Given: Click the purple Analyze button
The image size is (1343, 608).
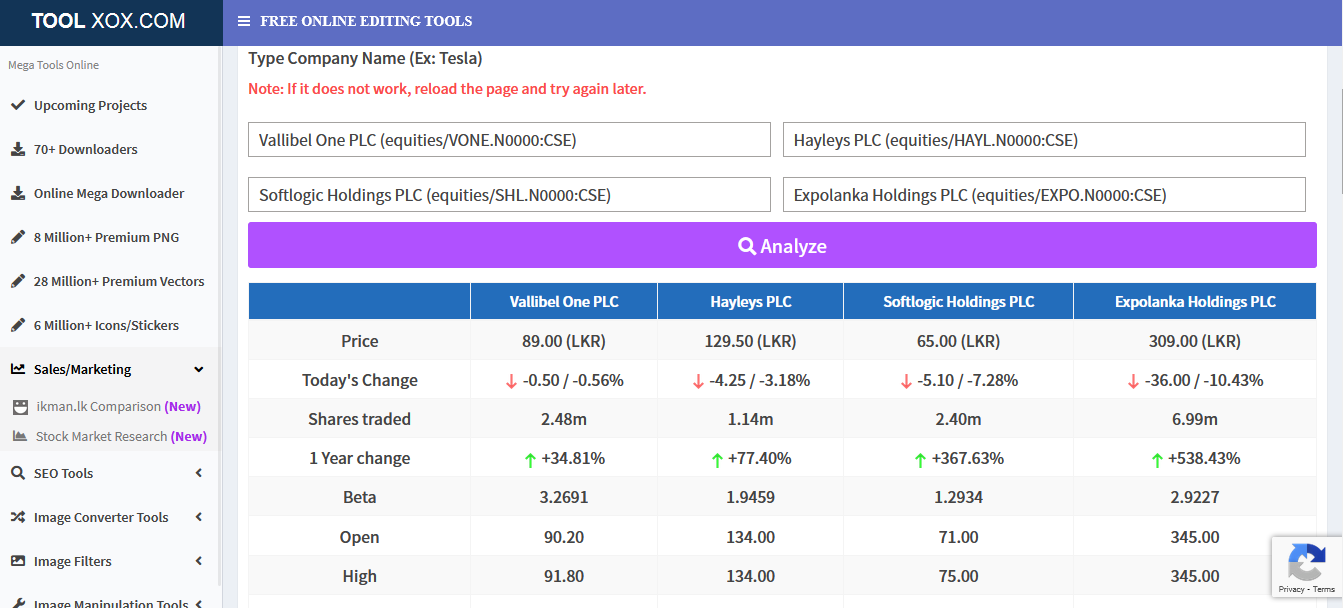Looking at the screenshot, I should pyautogui.click(x=782, y=245).
